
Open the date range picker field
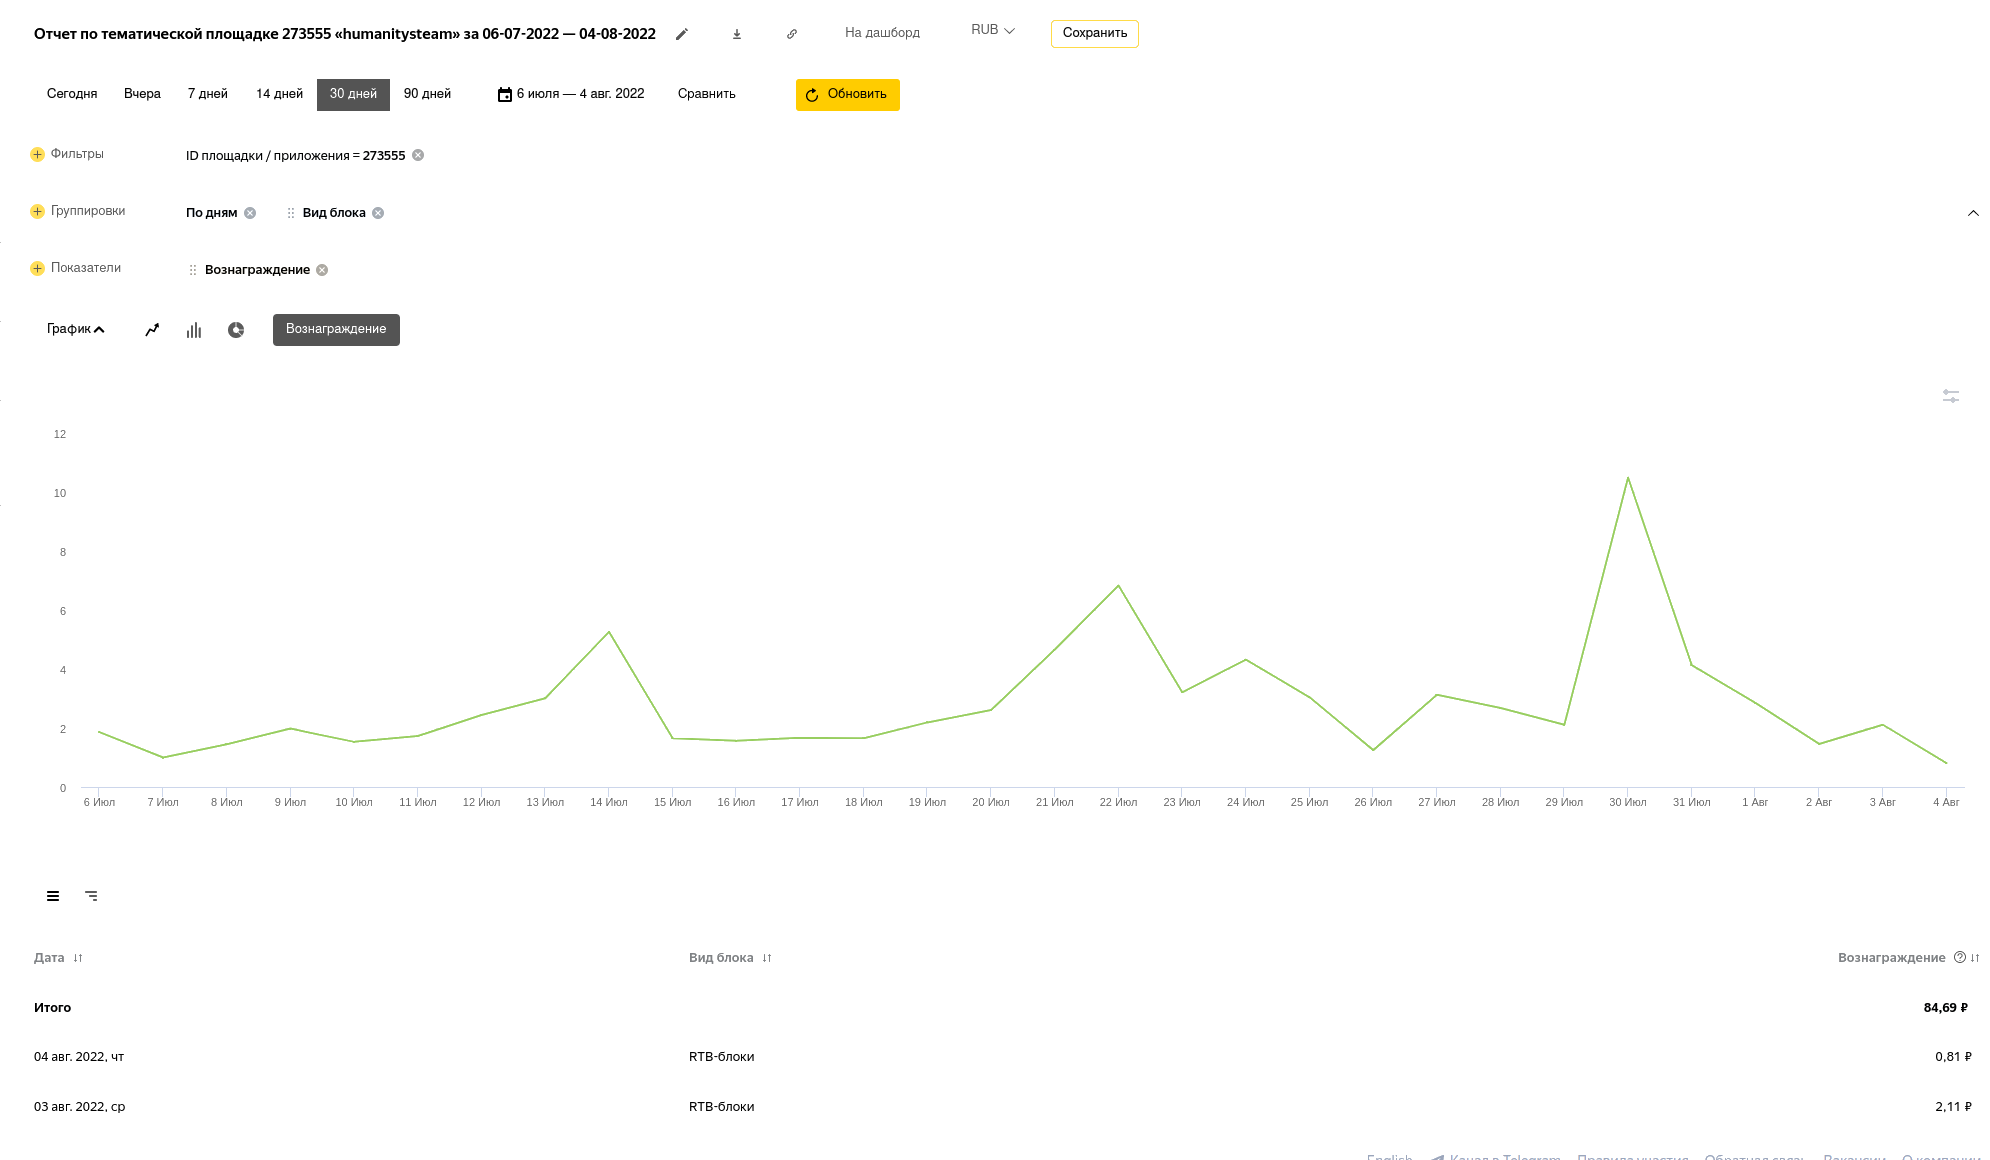click(x=572, y=94)
